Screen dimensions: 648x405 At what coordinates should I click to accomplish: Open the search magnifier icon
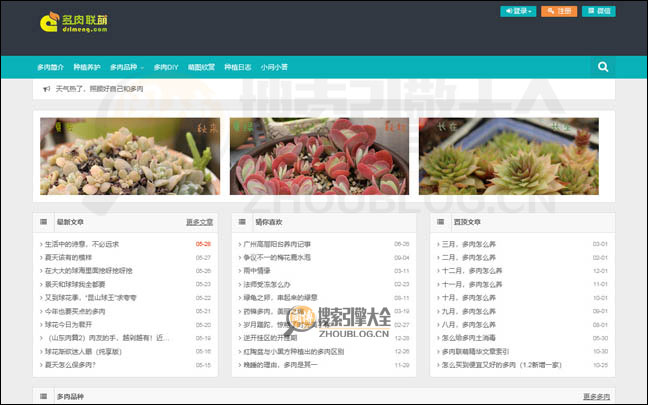tap(603, 67)
